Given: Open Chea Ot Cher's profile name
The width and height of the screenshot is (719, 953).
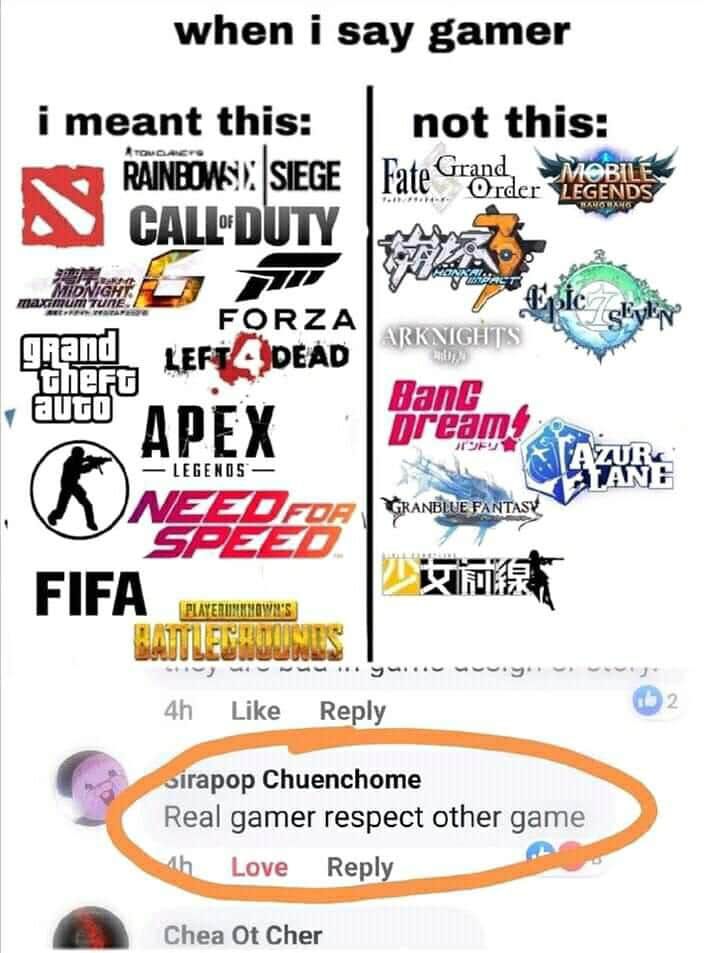Looking at the screenshot, I should (x=242, y=935).
